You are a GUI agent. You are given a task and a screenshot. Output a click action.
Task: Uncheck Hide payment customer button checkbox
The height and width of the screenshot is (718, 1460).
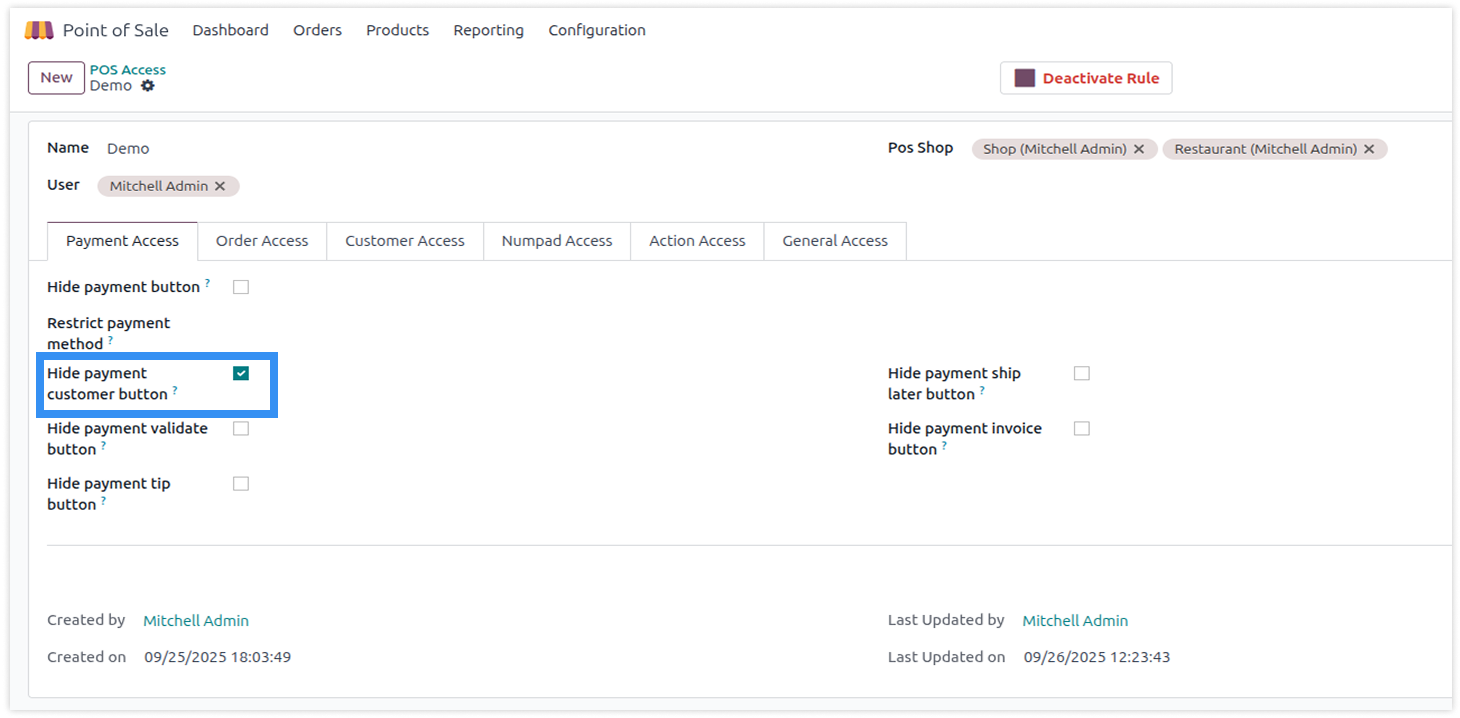pos(241,373)
